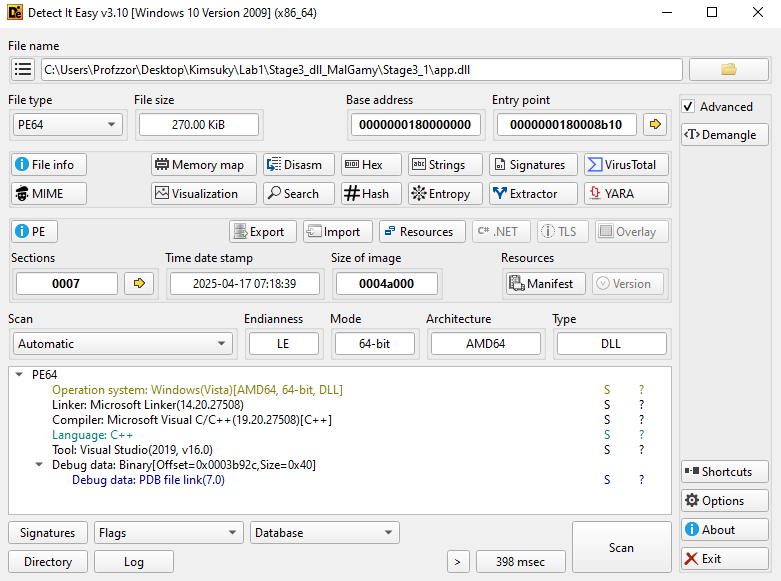Click the 398 msec scan time button

point(521,562)
